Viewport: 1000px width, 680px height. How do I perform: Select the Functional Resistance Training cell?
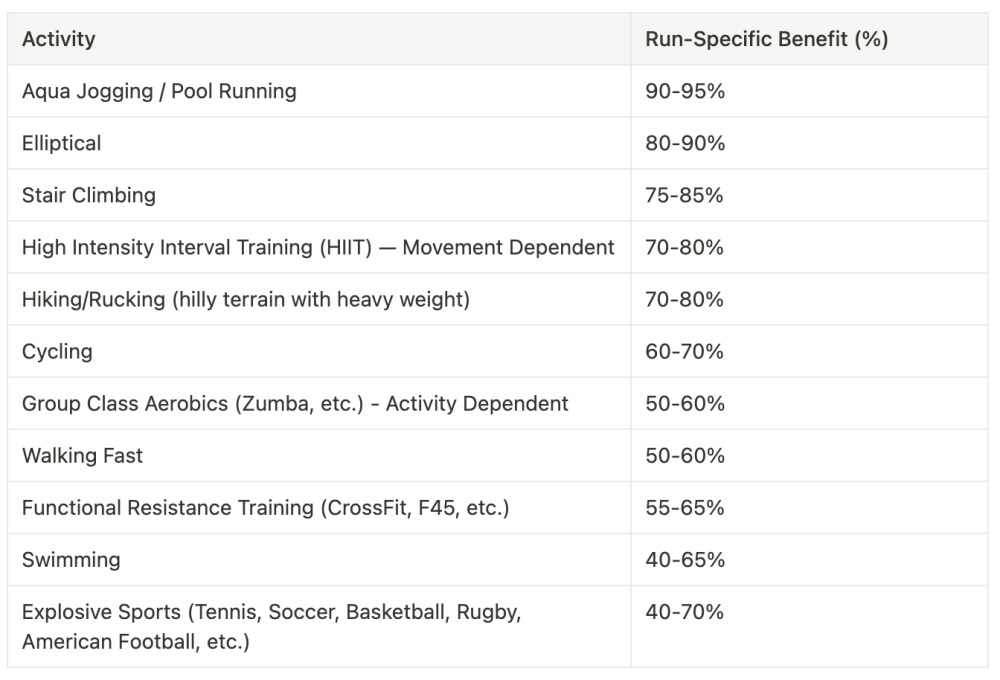tap(266, 508)
